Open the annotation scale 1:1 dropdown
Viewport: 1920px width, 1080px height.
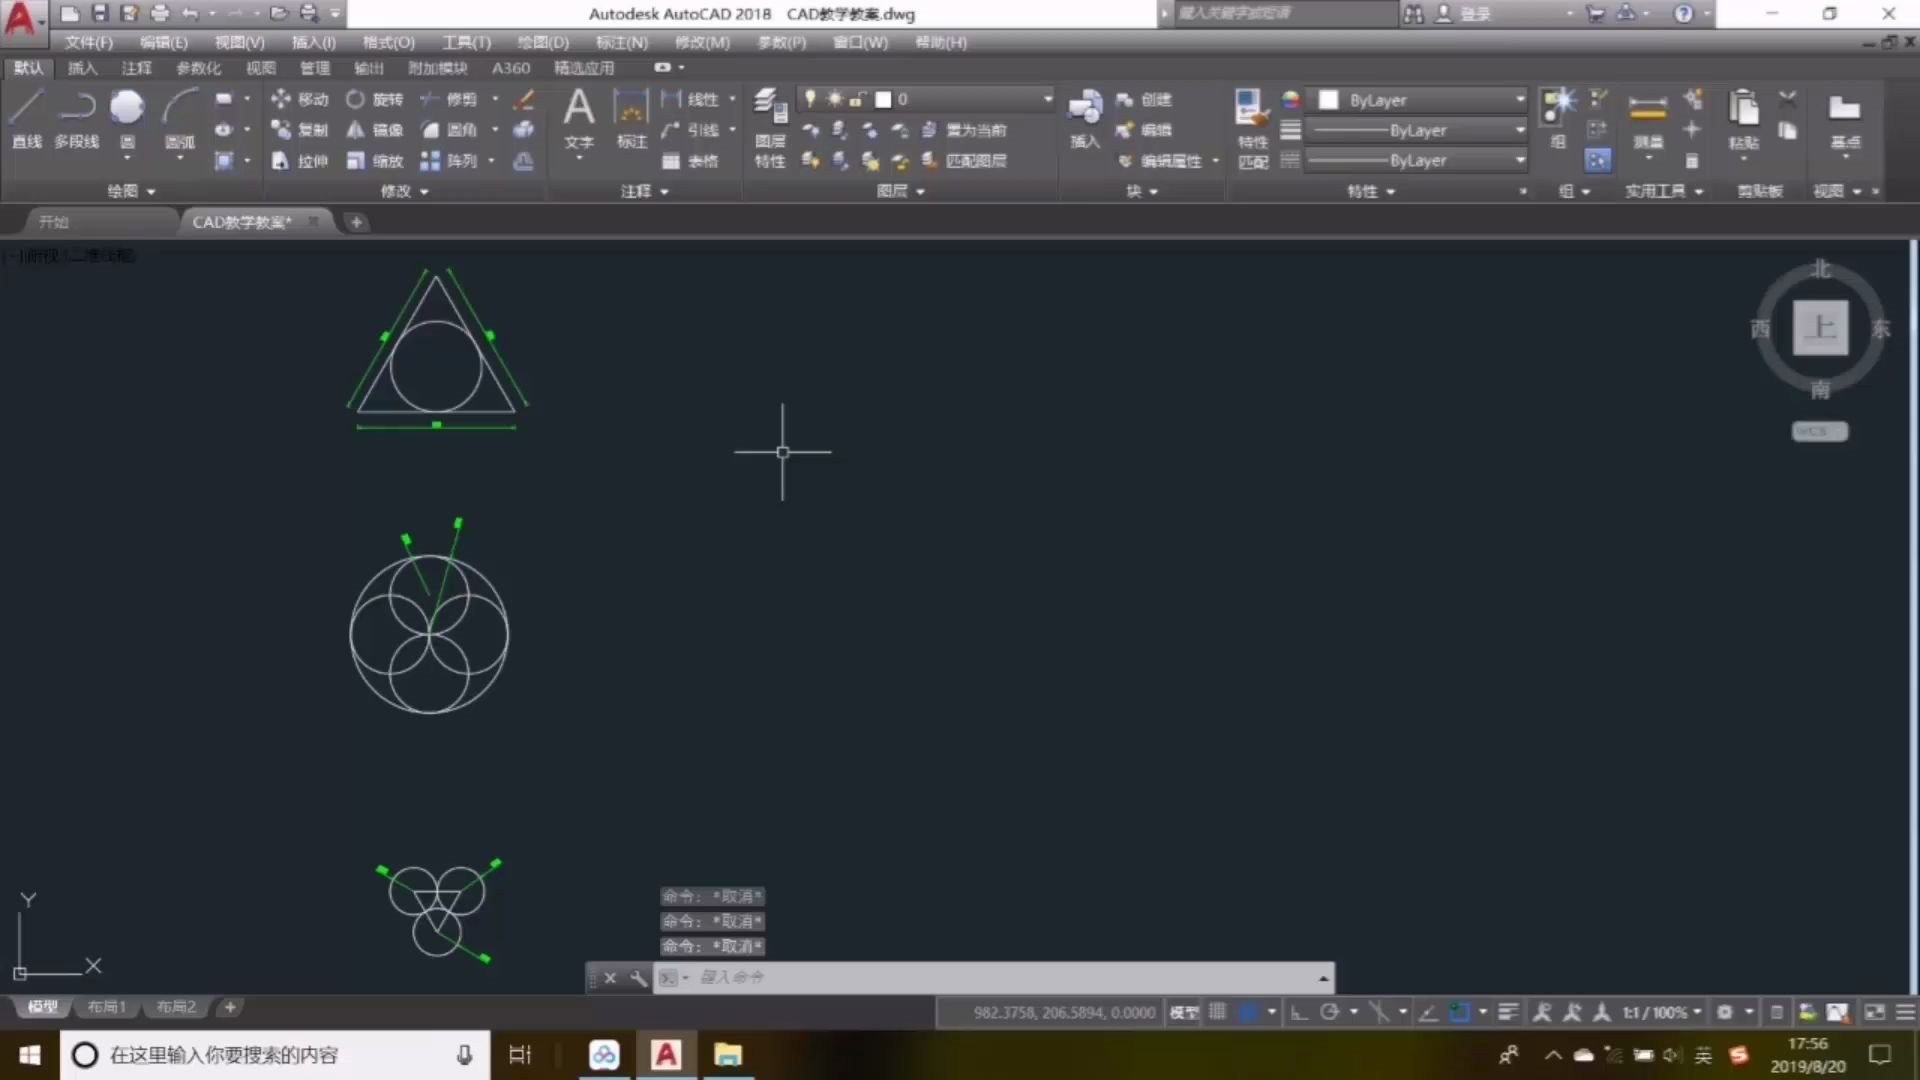pos(1661,1012)
